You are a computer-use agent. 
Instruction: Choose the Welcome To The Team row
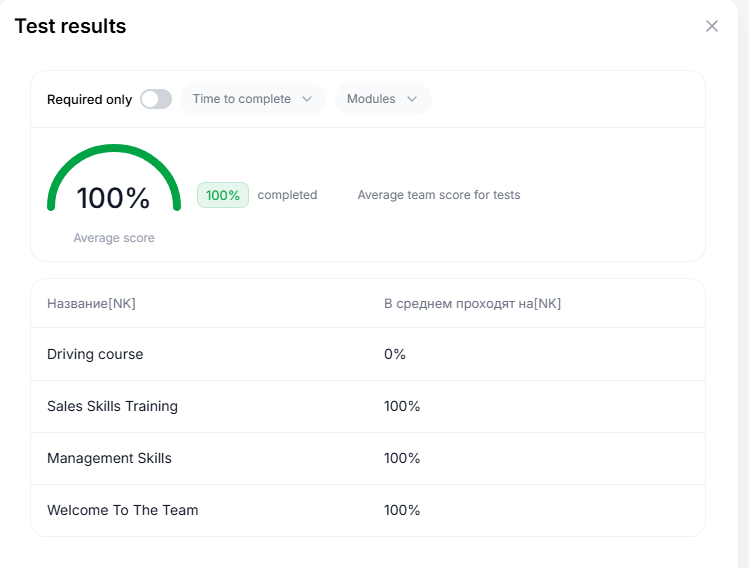(x=122, y=510)
